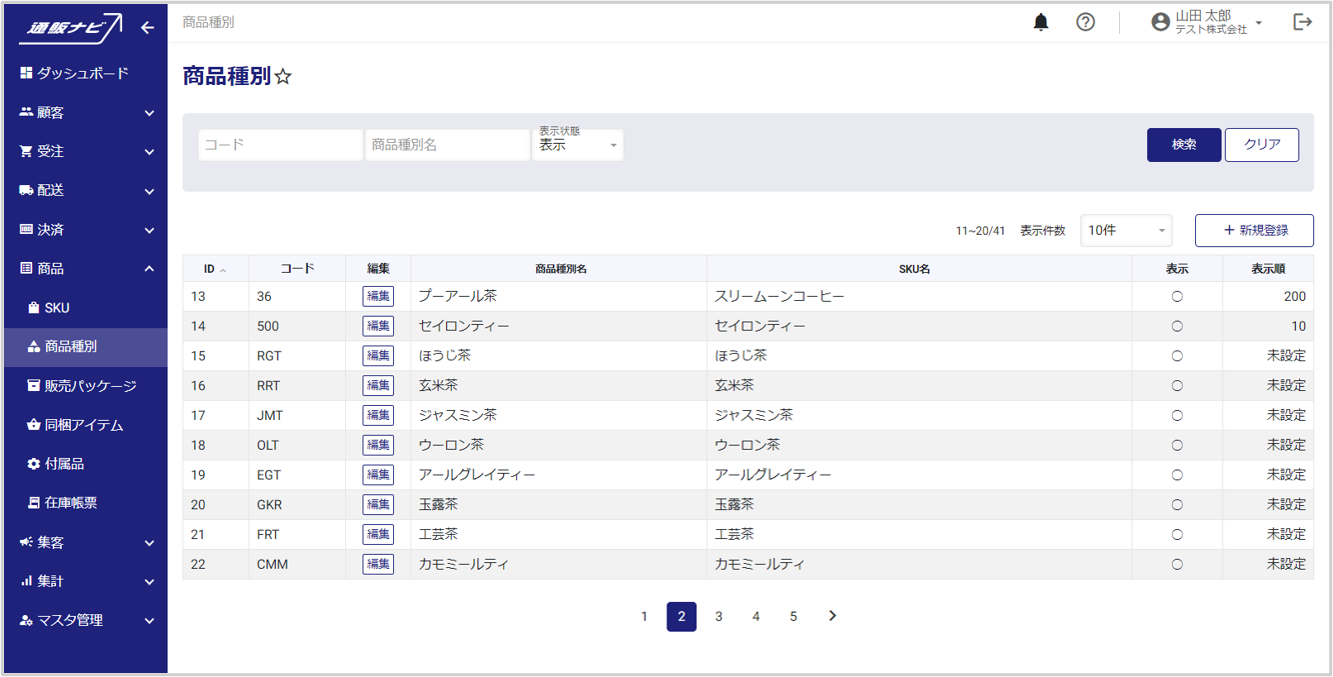Open the 在庫帳票 sidebar item
Viewport: 1333px width, 677px height.
click(70, 503)
